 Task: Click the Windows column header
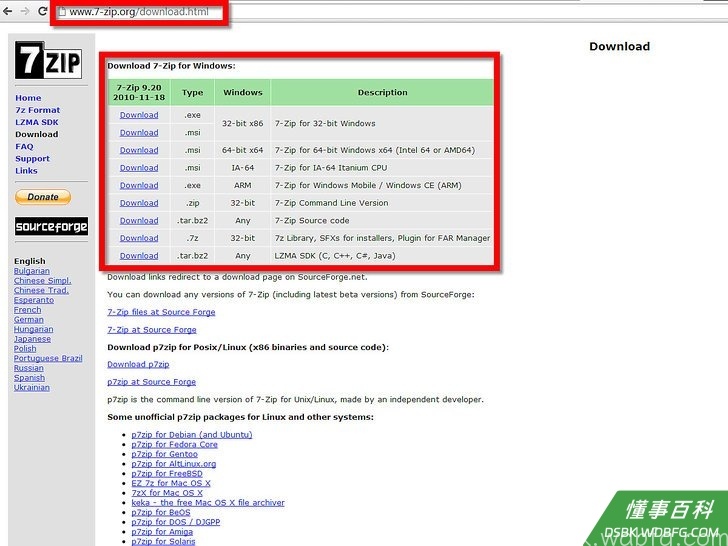click(x=242, y=92)
